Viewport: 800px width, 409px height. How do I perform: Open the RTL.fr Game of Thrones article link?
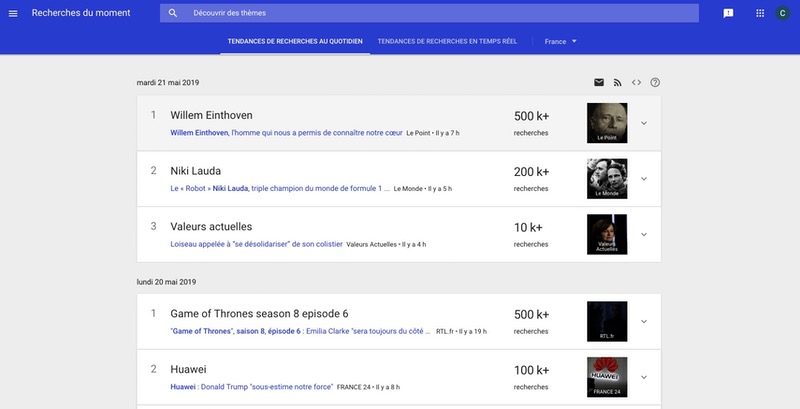click(x=300, y=331)
